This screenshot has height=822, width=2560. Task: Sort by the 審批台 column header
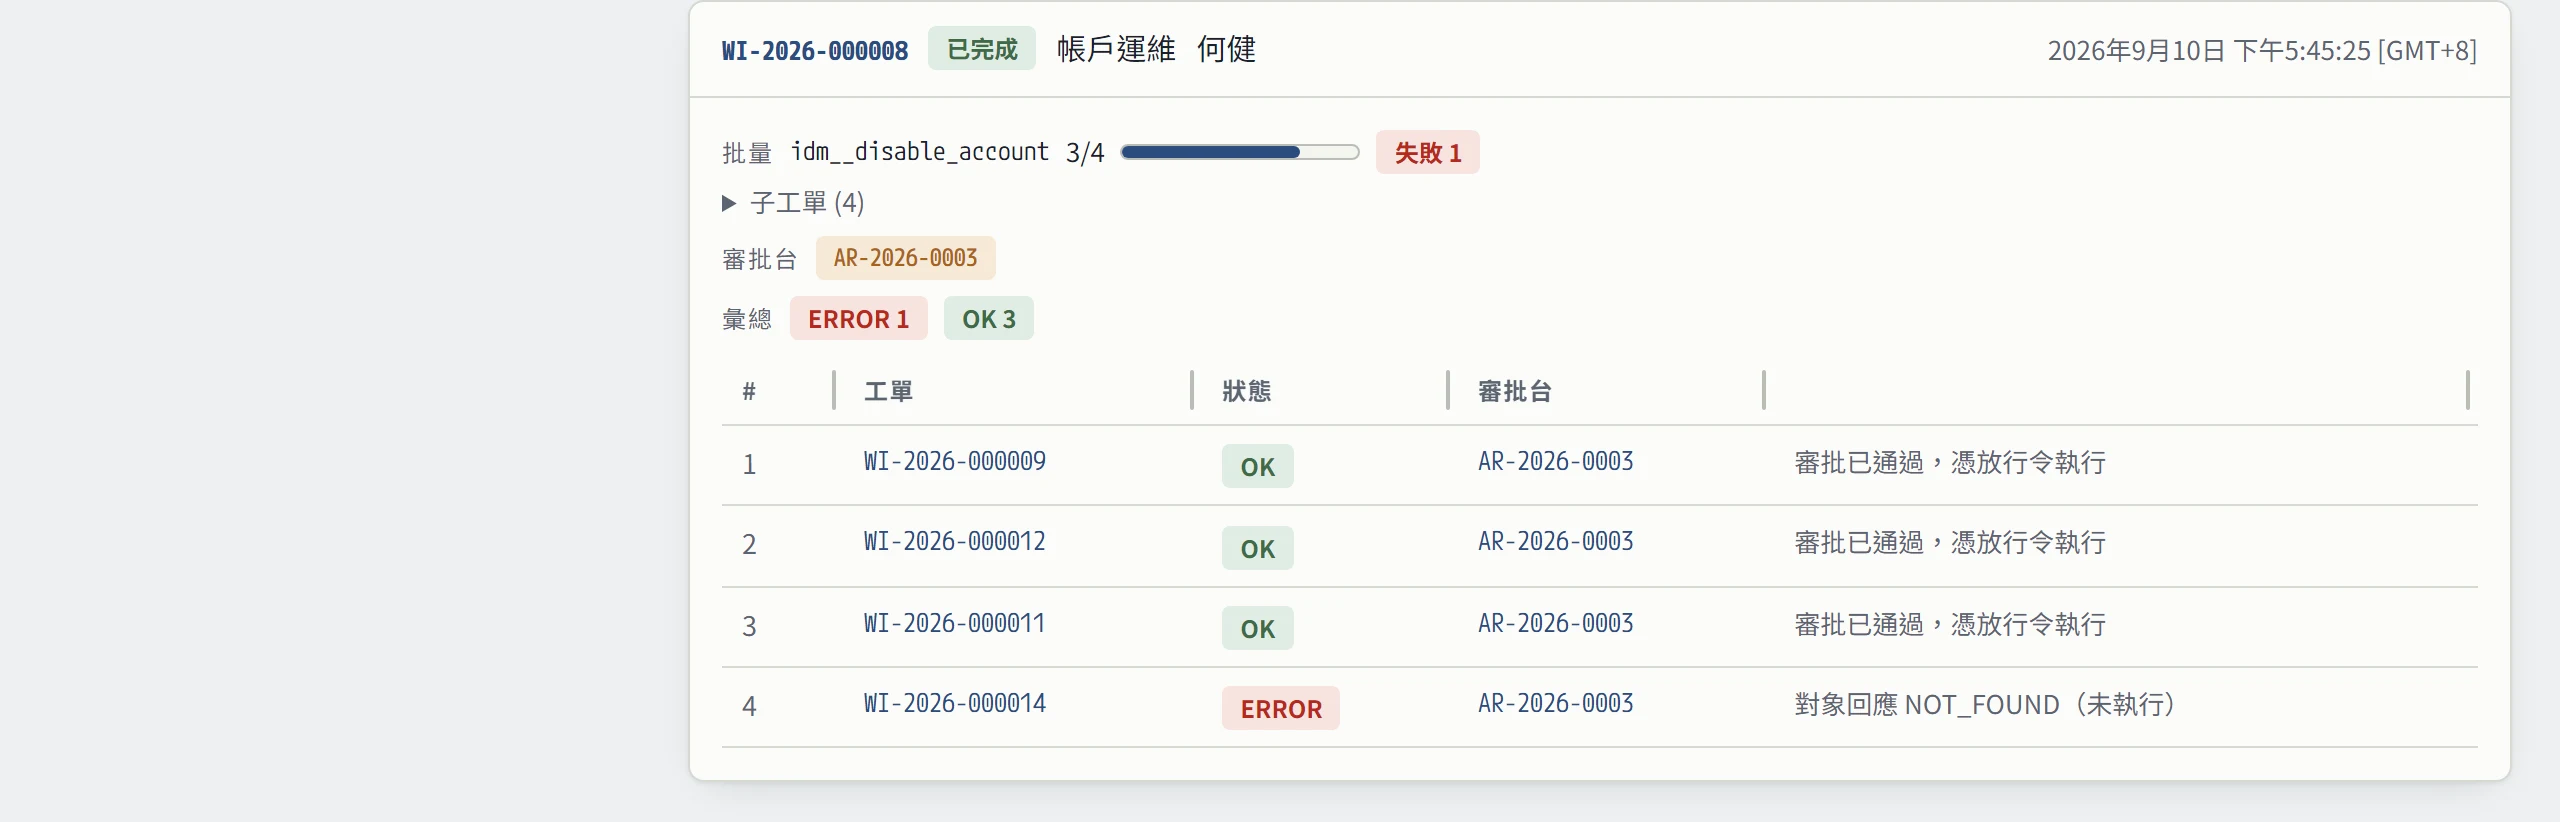[x=1514, y=391]
